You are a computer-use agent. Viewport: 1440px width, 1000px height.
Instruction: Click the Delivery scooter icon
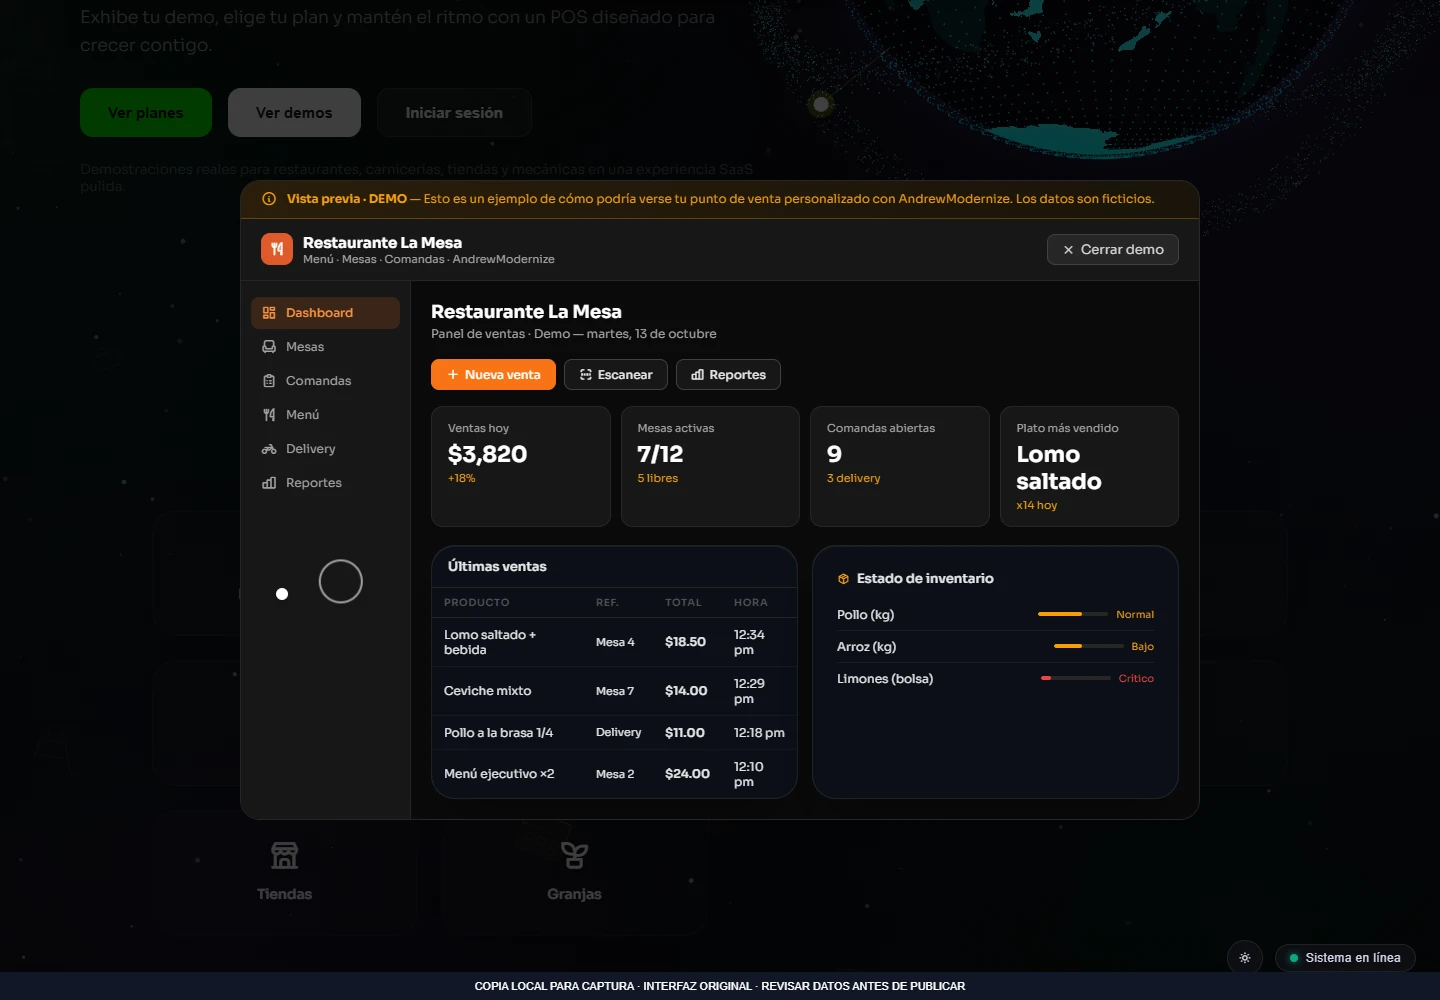tap(269, 449)
